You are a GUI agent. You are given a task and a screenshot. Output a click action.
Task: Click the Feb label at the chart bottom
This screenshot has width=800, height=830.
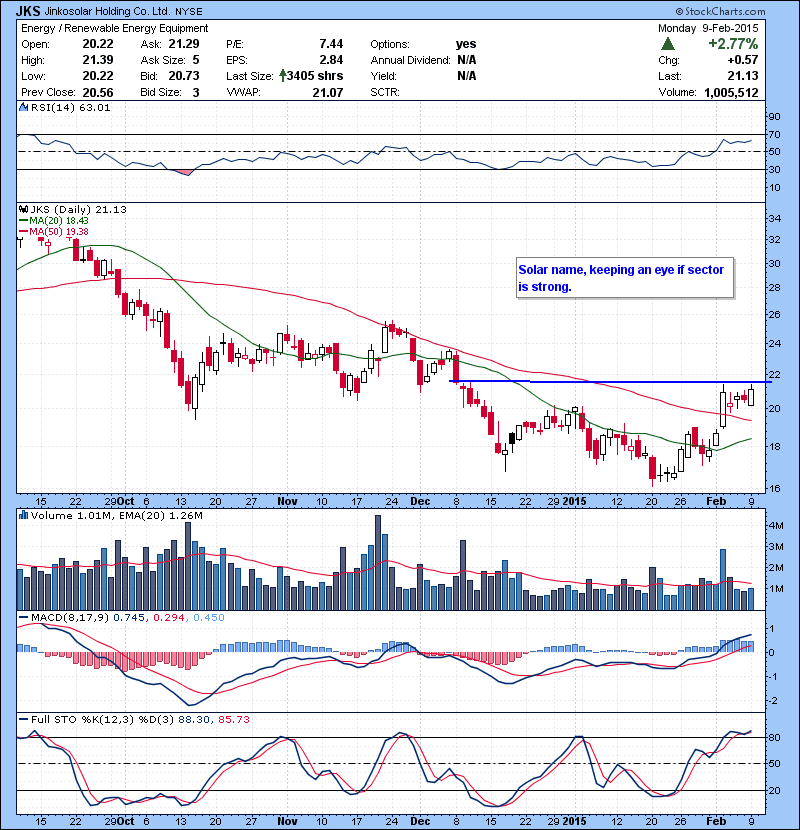[x=716, y=821]
